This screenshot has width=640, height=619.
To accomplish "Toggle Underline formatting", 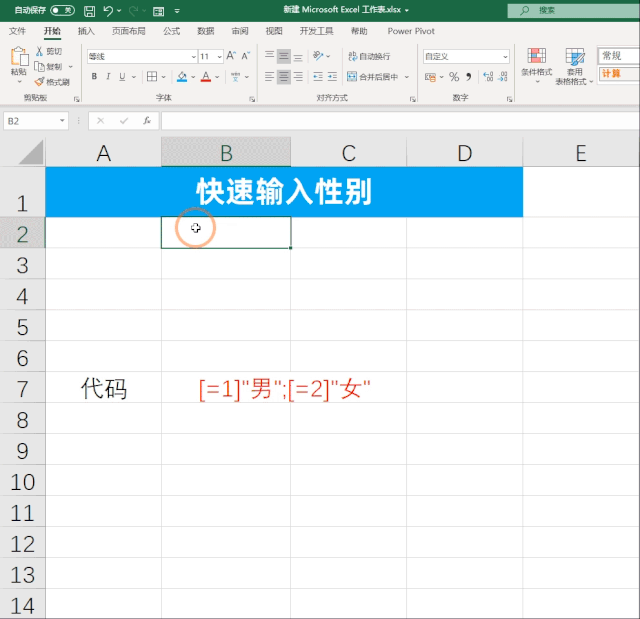I will click(122, 76).
